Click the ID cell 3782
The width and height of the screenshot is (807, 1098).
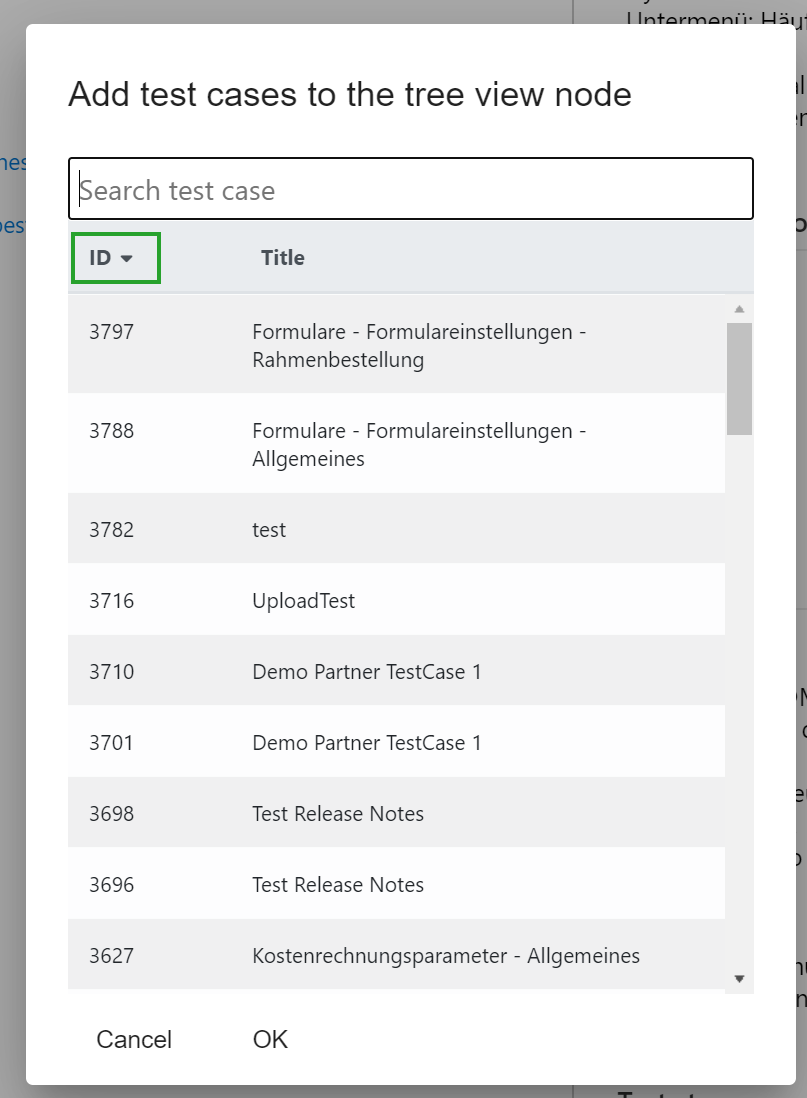111,530
